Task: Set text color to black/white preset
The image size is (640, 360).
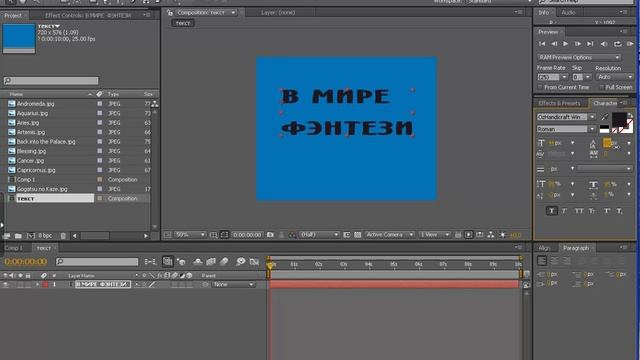Action: point(604,129)
